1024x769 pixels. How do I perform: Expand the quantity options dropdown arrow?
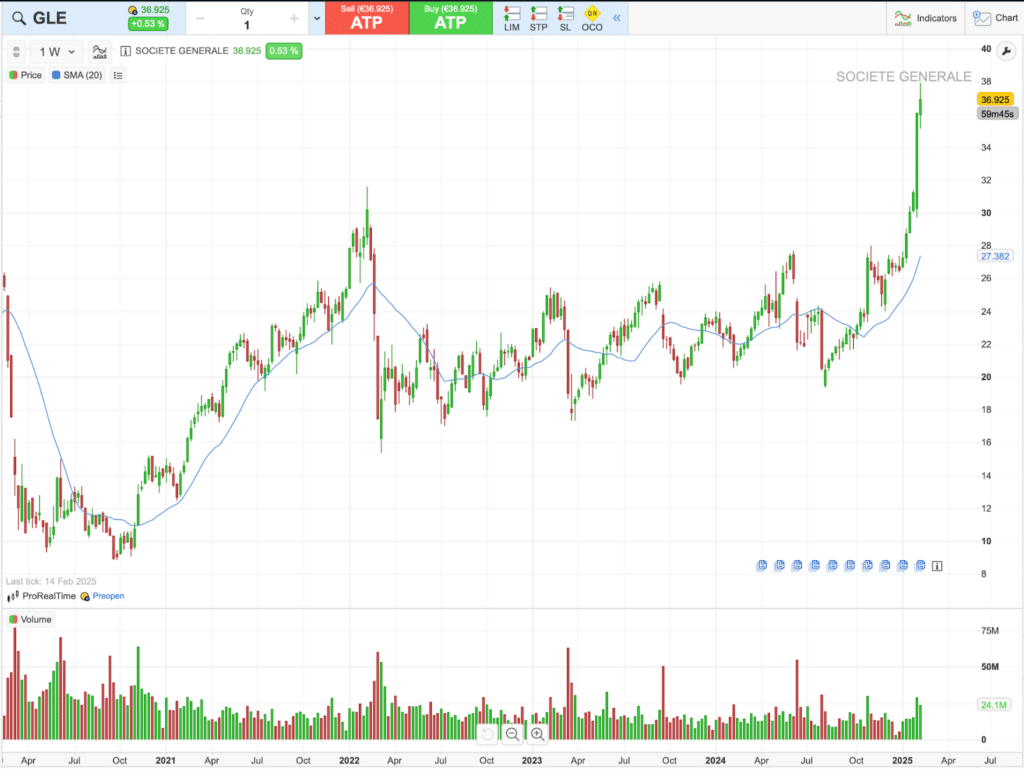click(x=317, y=18)
